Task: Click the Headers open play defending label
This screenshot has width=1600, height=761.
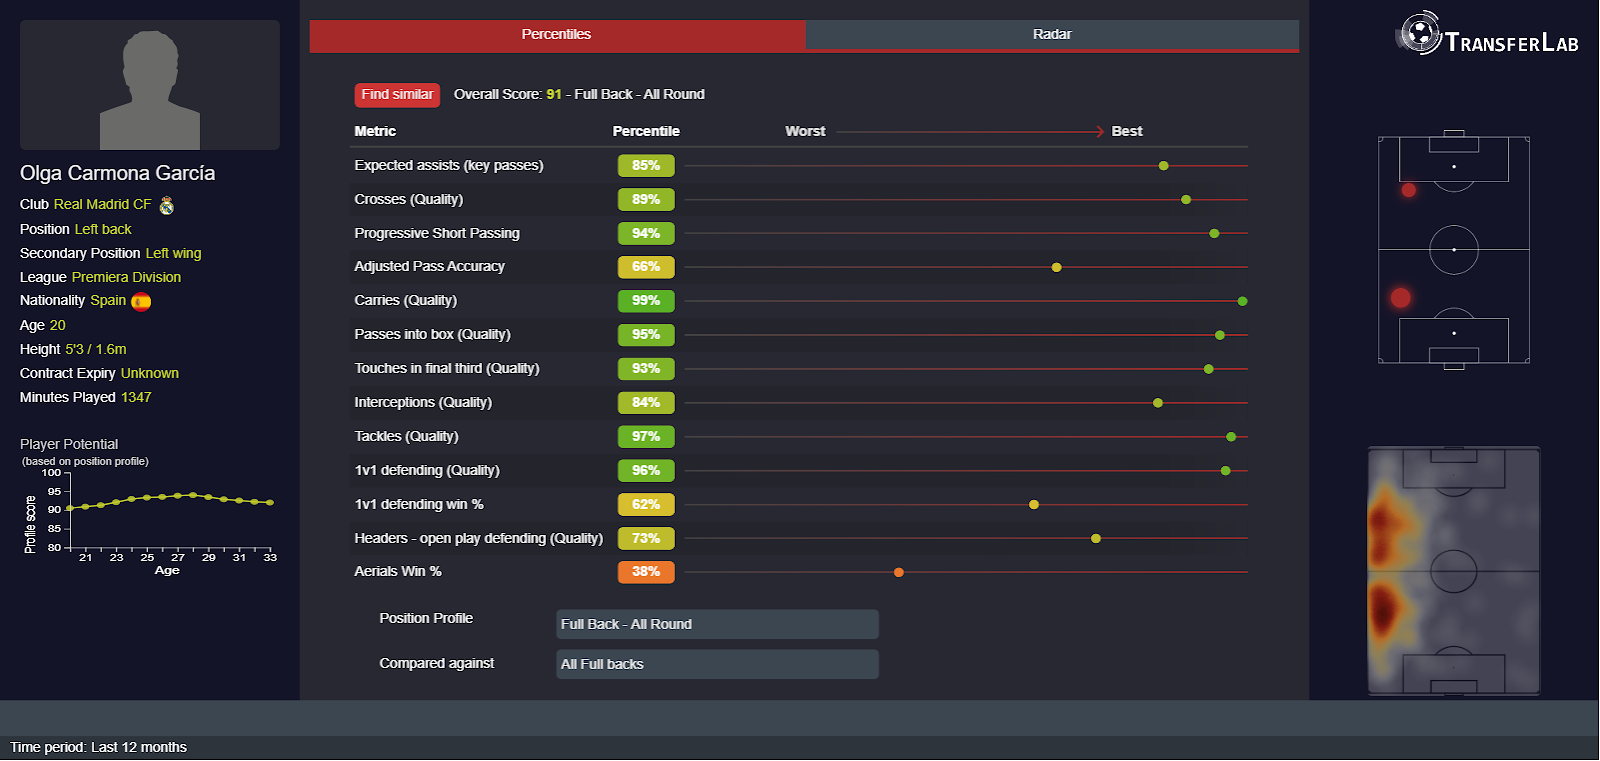Action: 479,538
